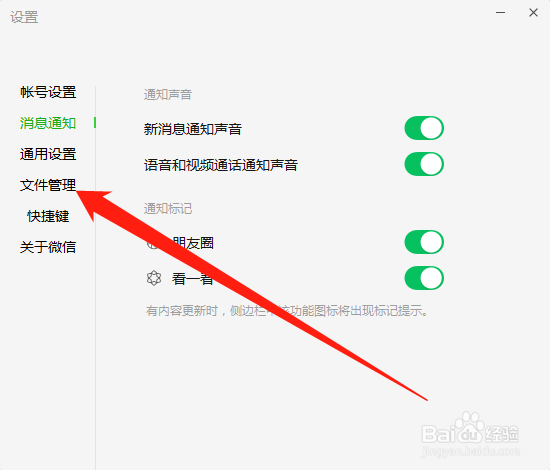Turn off 新消息通知声音 switch
The width and height of the screenshot is (550, 470).
424,128
